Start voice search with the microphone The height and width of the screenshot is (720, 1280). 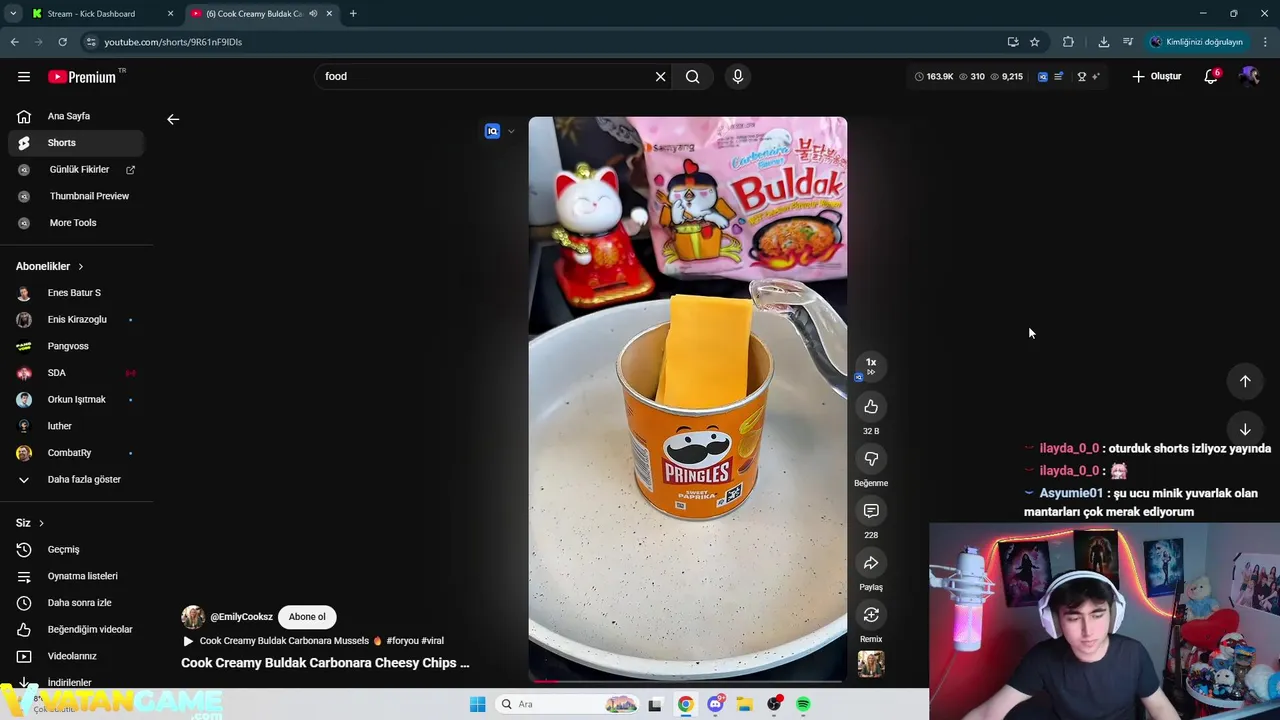[738, 77]
